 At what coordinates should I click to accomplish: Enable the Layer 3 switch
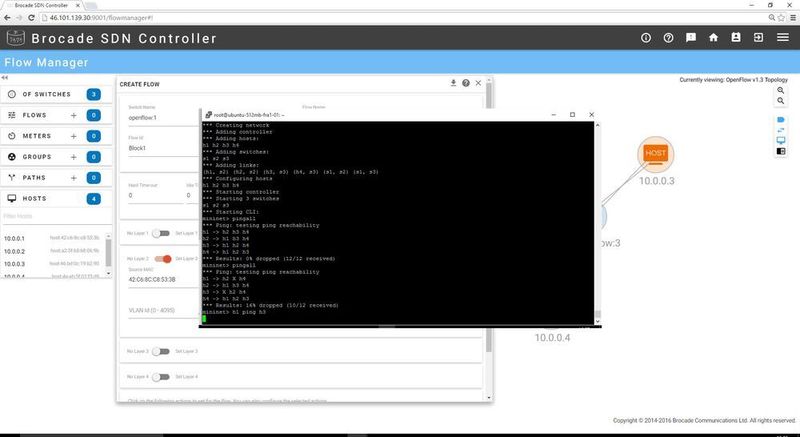[161, 351]
